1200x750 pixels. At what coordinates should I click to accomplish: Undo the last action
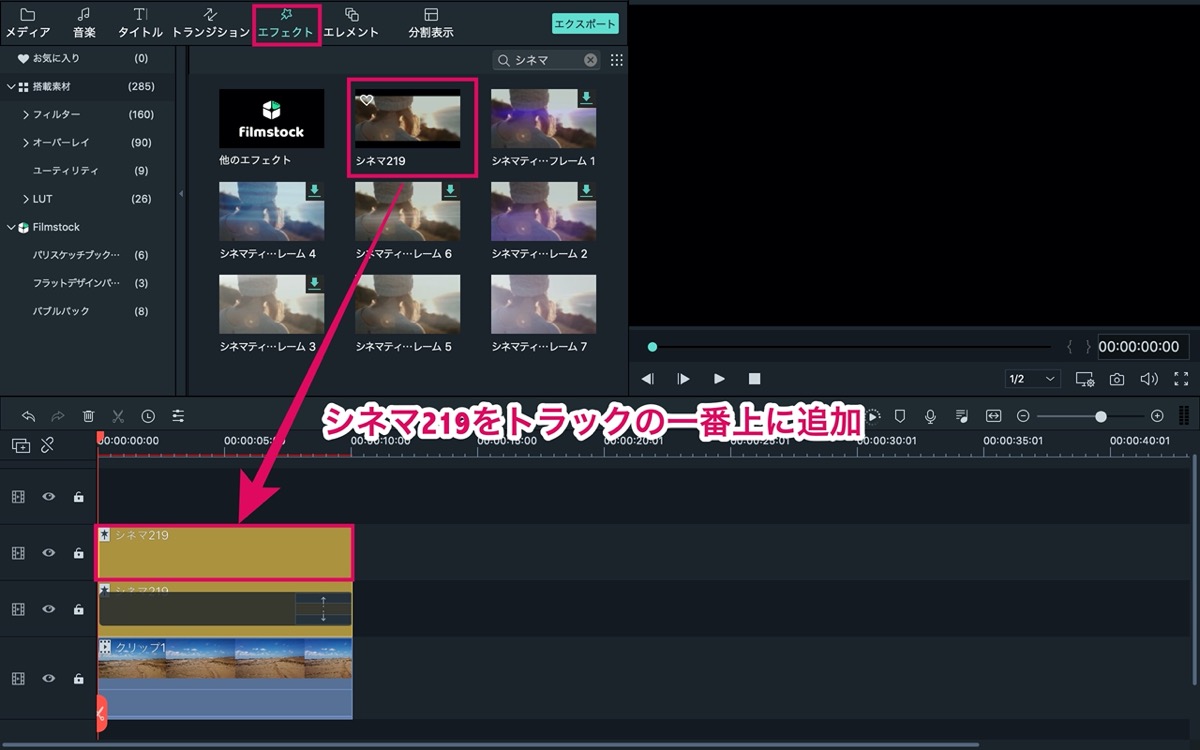click(28, 416)
